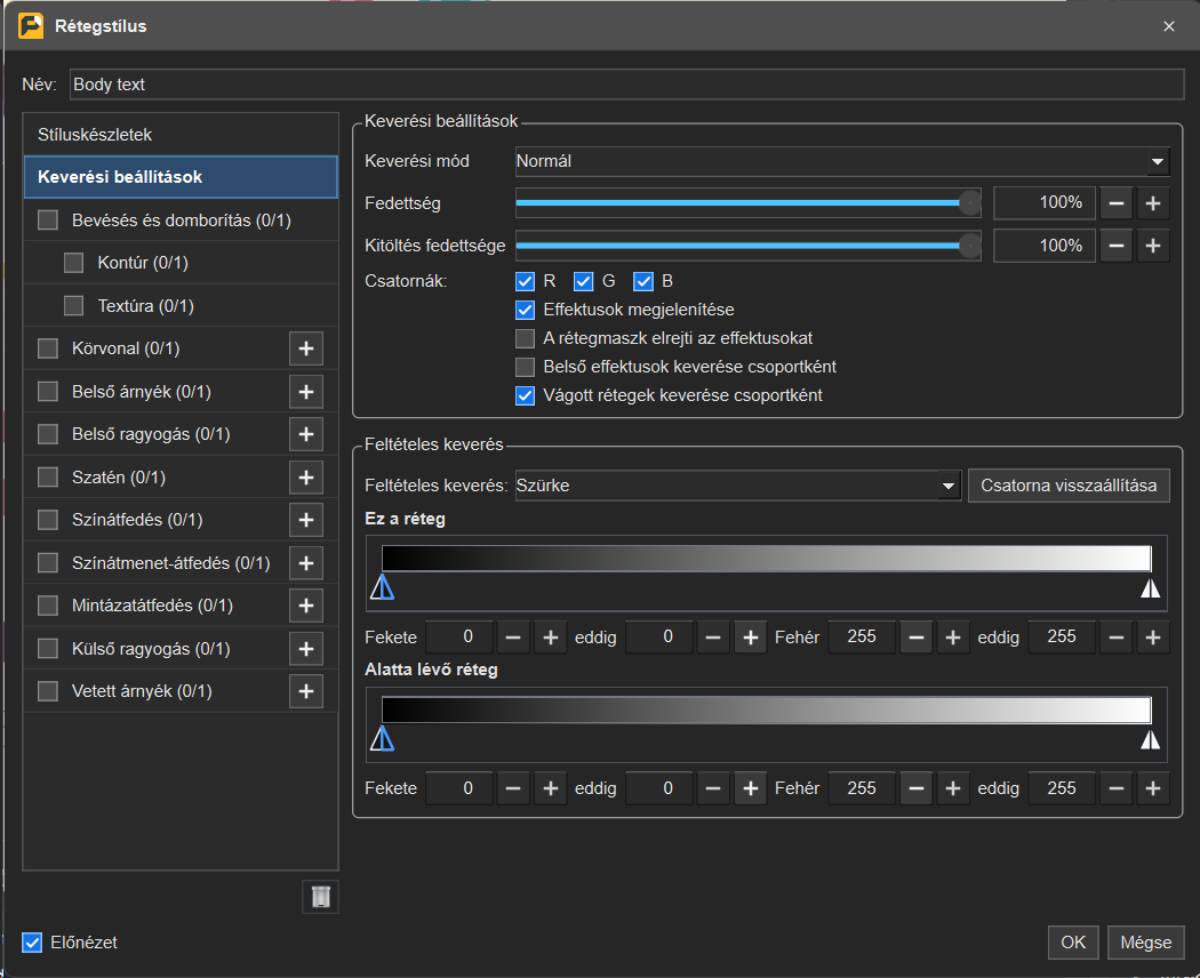
Task: Select Stíluskészletek in the left list
Action: (181, 134)
